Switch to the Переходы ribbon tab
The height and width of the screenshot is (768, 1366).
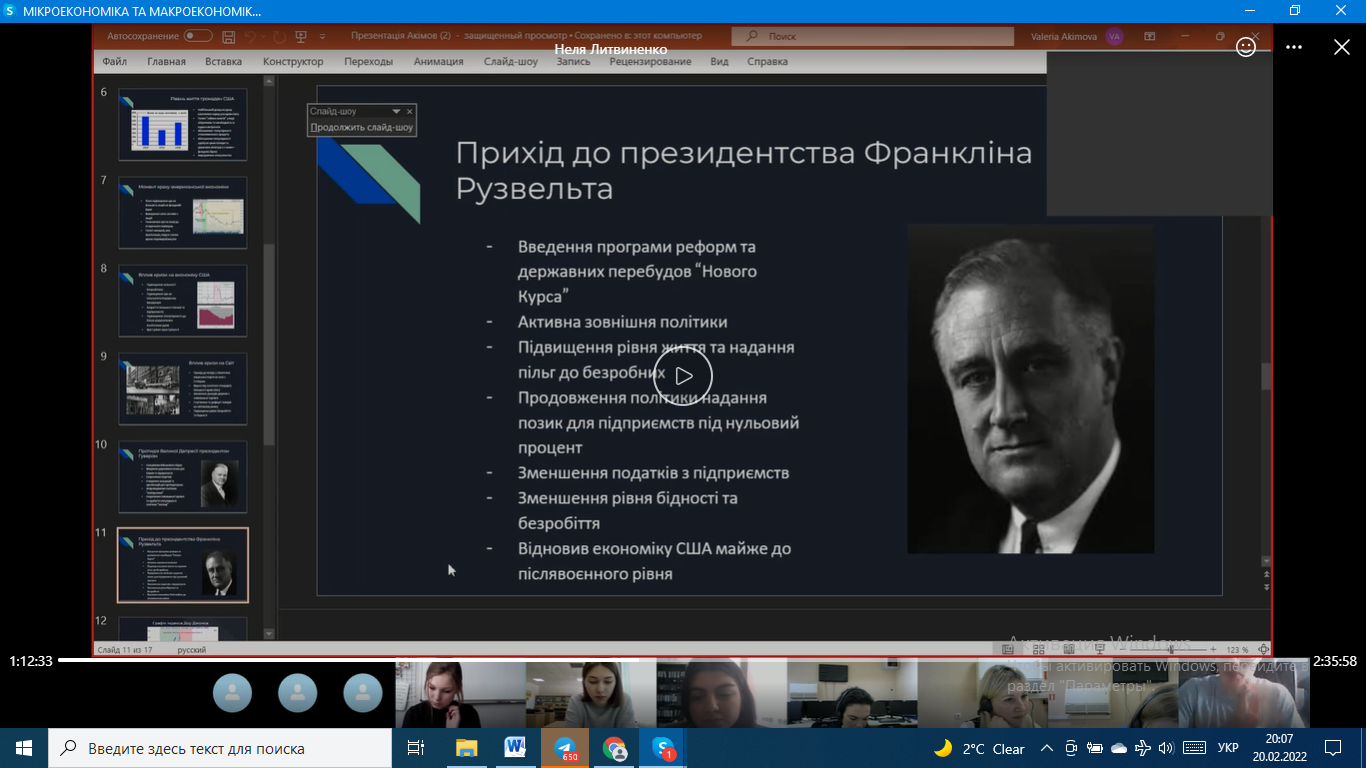368,61
